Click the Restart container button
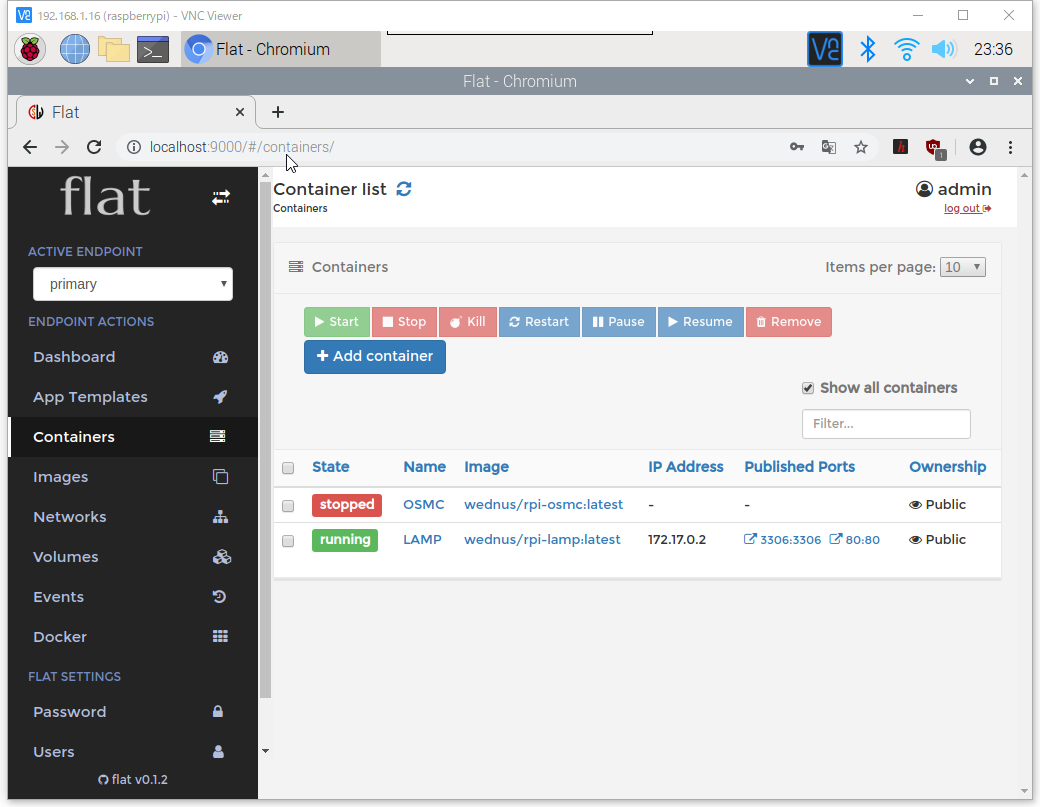1040x807 pixels. pyautogui.click(x=539, y=322)
